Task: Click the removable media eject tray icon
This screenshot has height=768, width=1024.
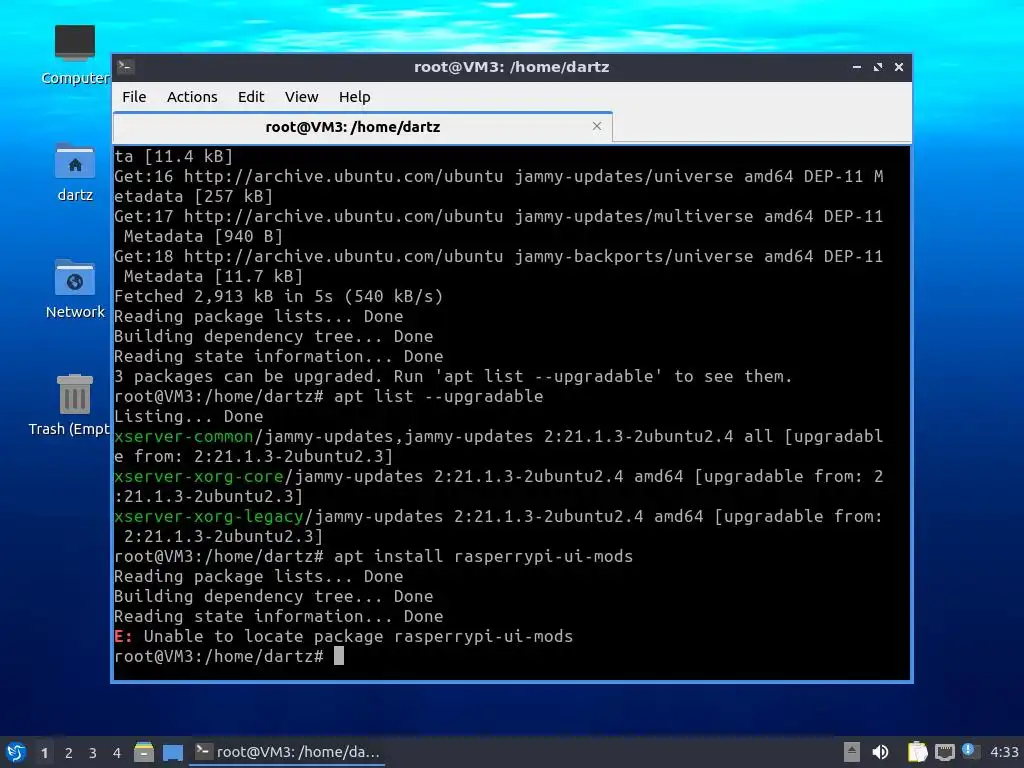Action: pyautogui.click(x=852, y=752)
